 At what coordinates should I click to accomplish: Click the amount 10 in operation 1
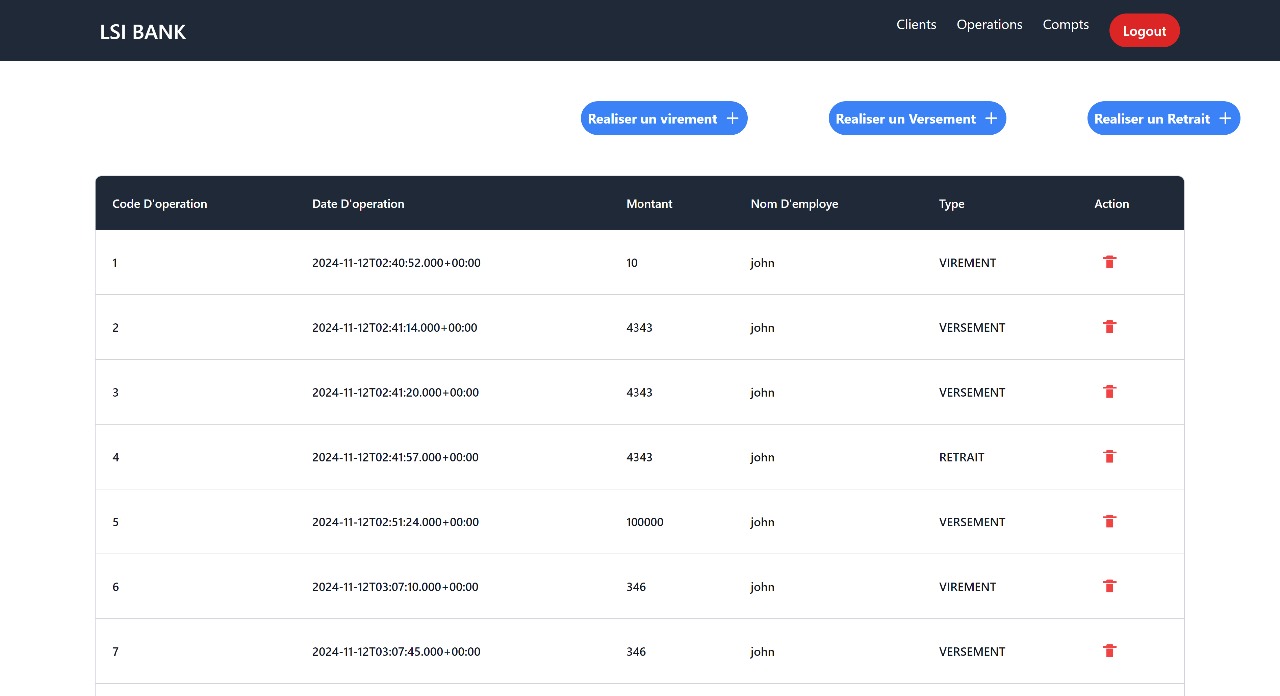(x=632, y=263)
